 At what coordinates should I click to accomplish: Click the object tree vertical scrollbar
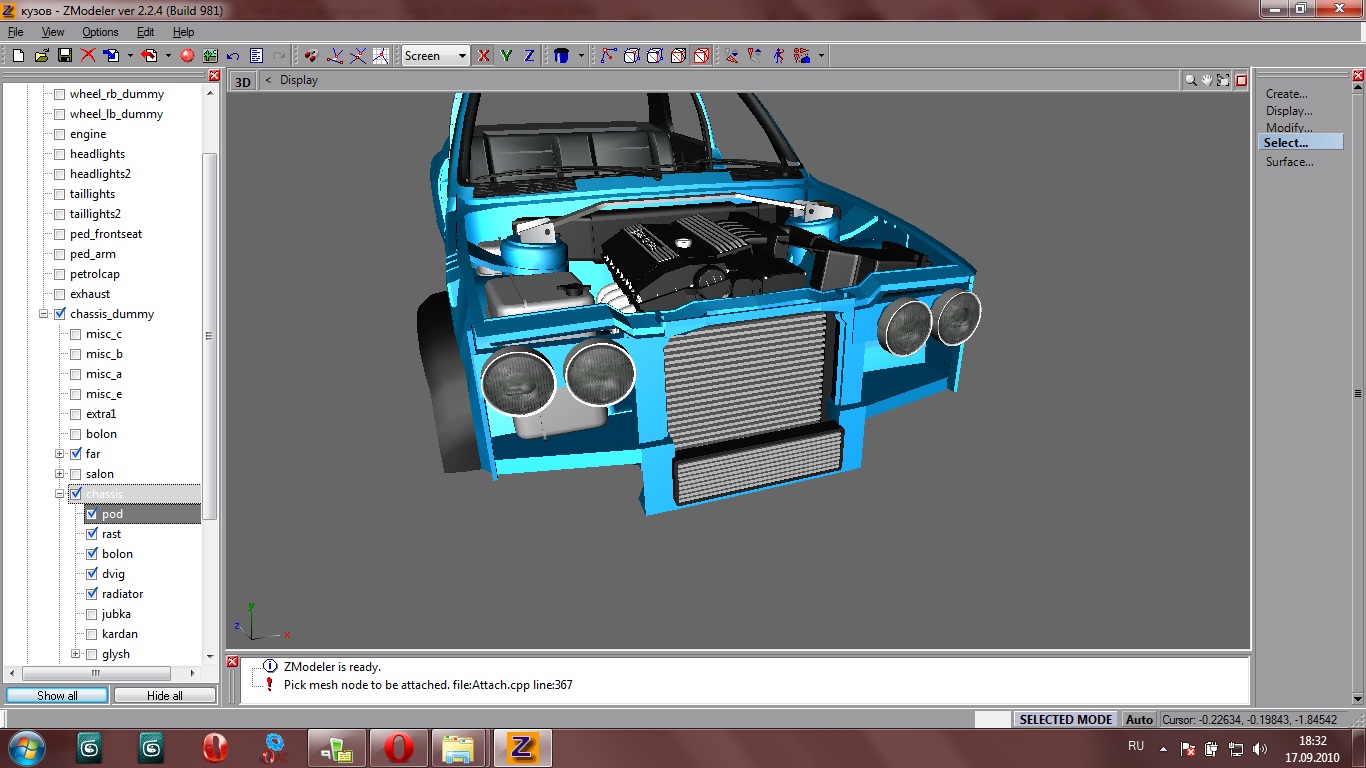click(x=209, y=336)
